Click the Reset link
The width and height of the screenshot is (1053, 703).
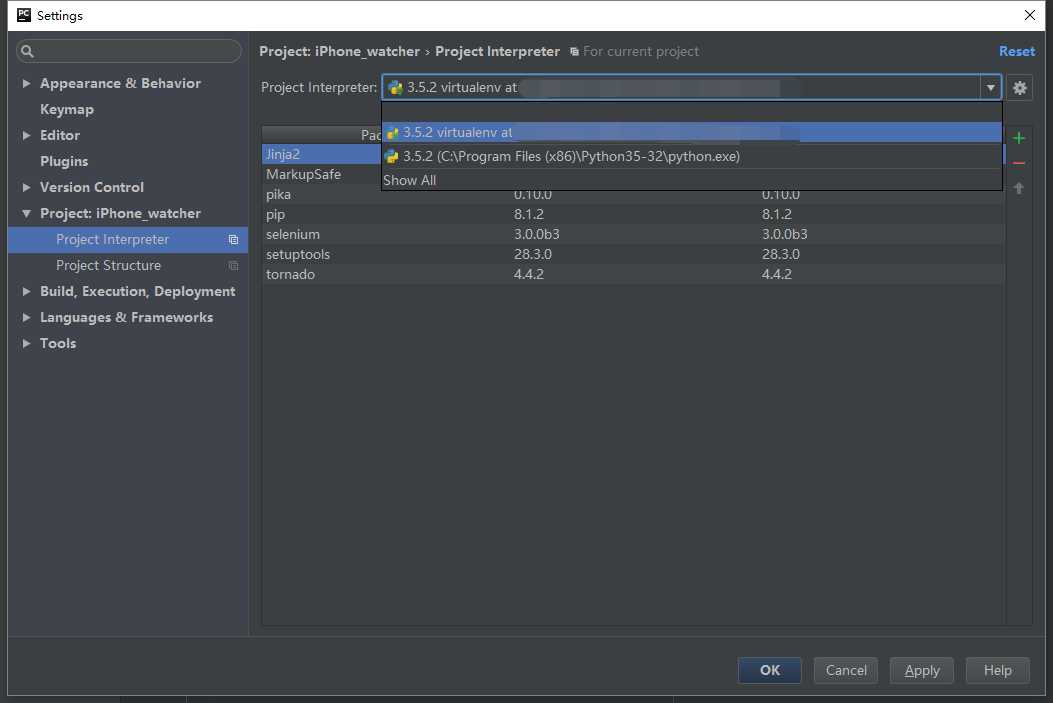(1017, 51)
